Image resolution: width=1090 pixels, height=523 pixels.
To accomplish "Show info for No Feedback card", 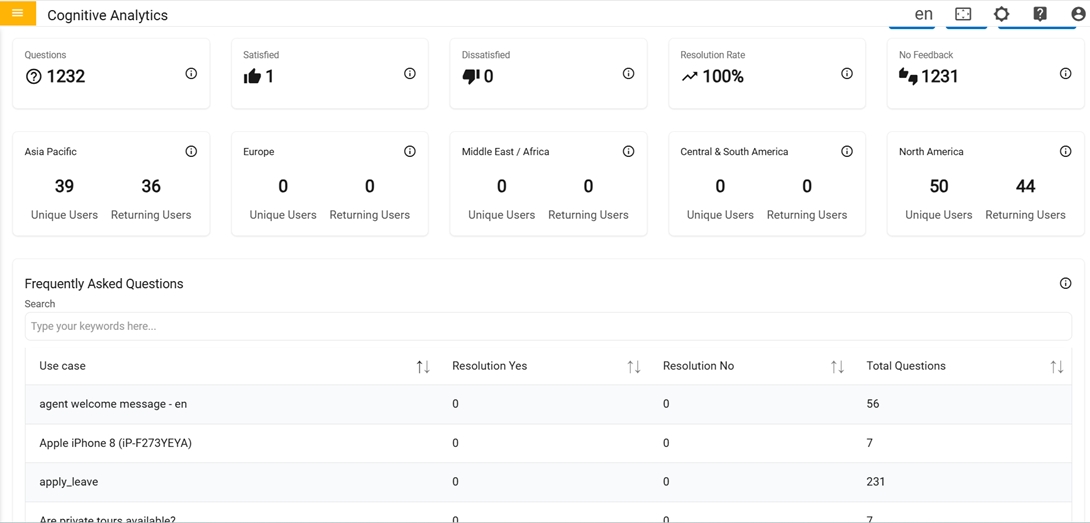I will (x=1065, y=74).
